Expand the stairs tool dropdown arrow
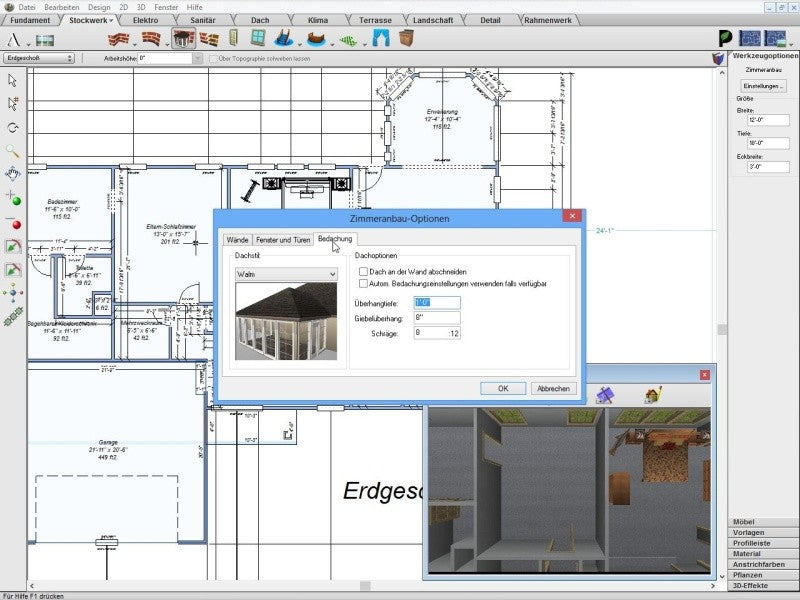 coord(299,45)
